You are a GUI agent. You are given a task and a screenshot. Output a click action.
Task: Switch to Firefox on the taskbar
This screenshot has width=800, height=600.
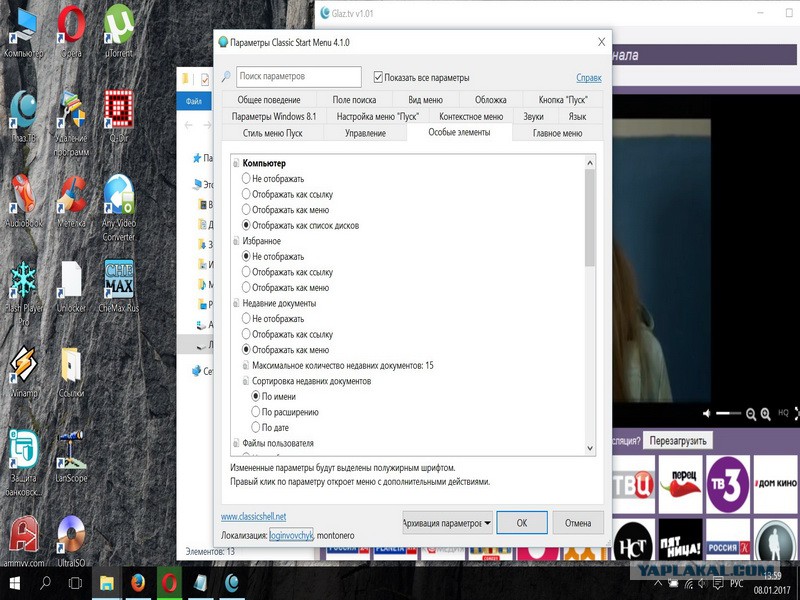[x=138, y=583]
